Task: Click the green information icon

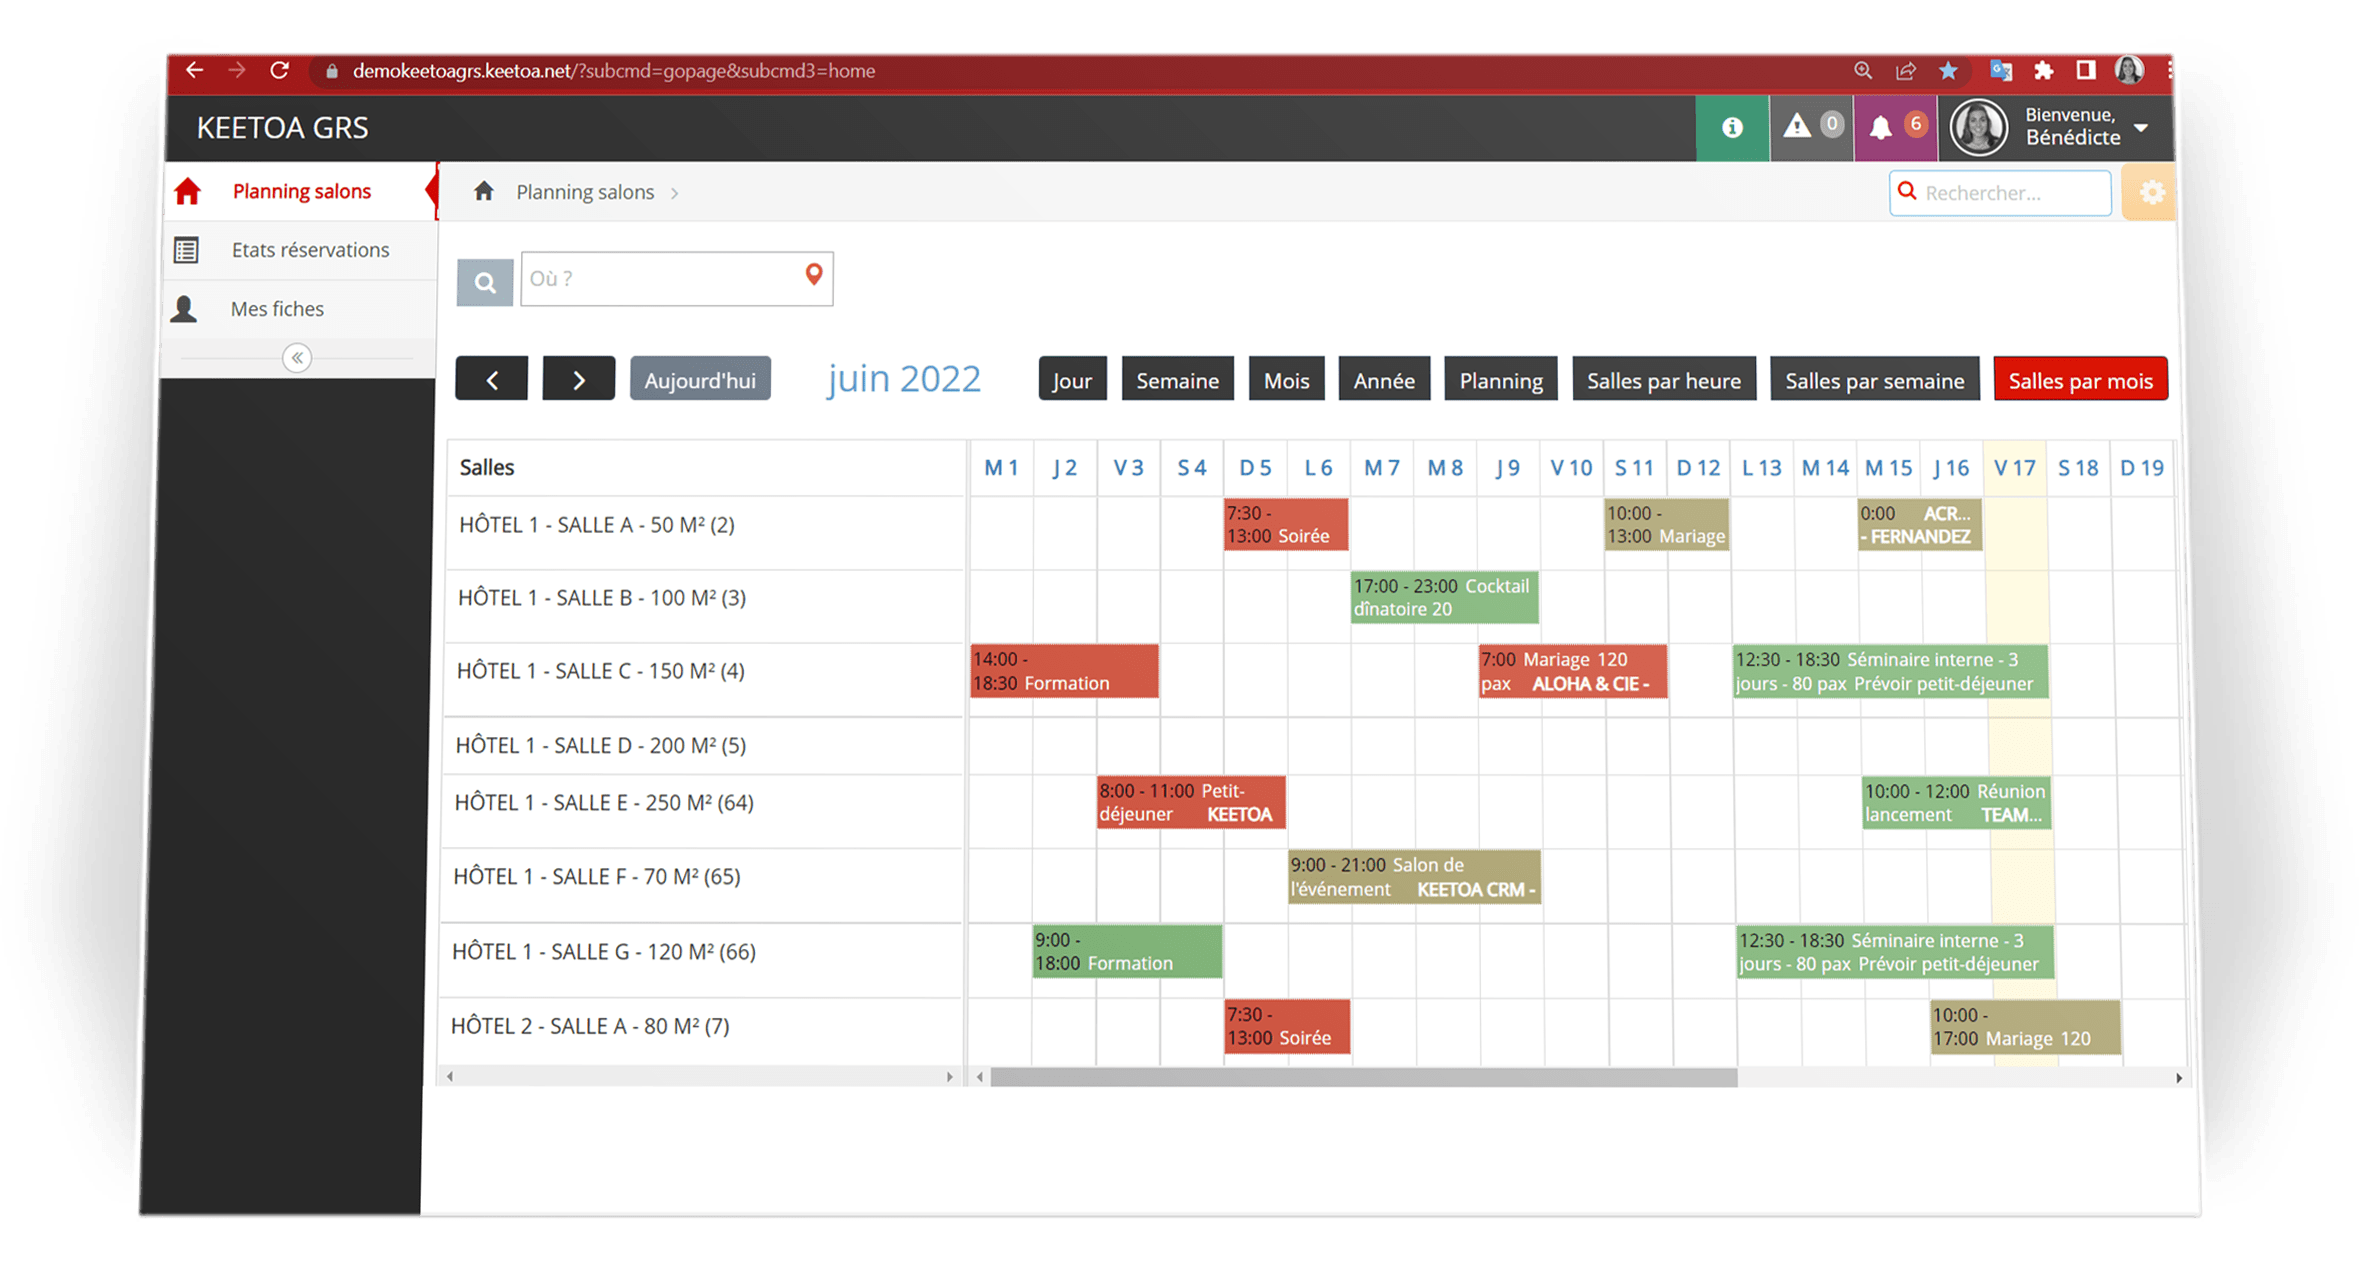Action: pyautogui.click(x=1732, y=128)
